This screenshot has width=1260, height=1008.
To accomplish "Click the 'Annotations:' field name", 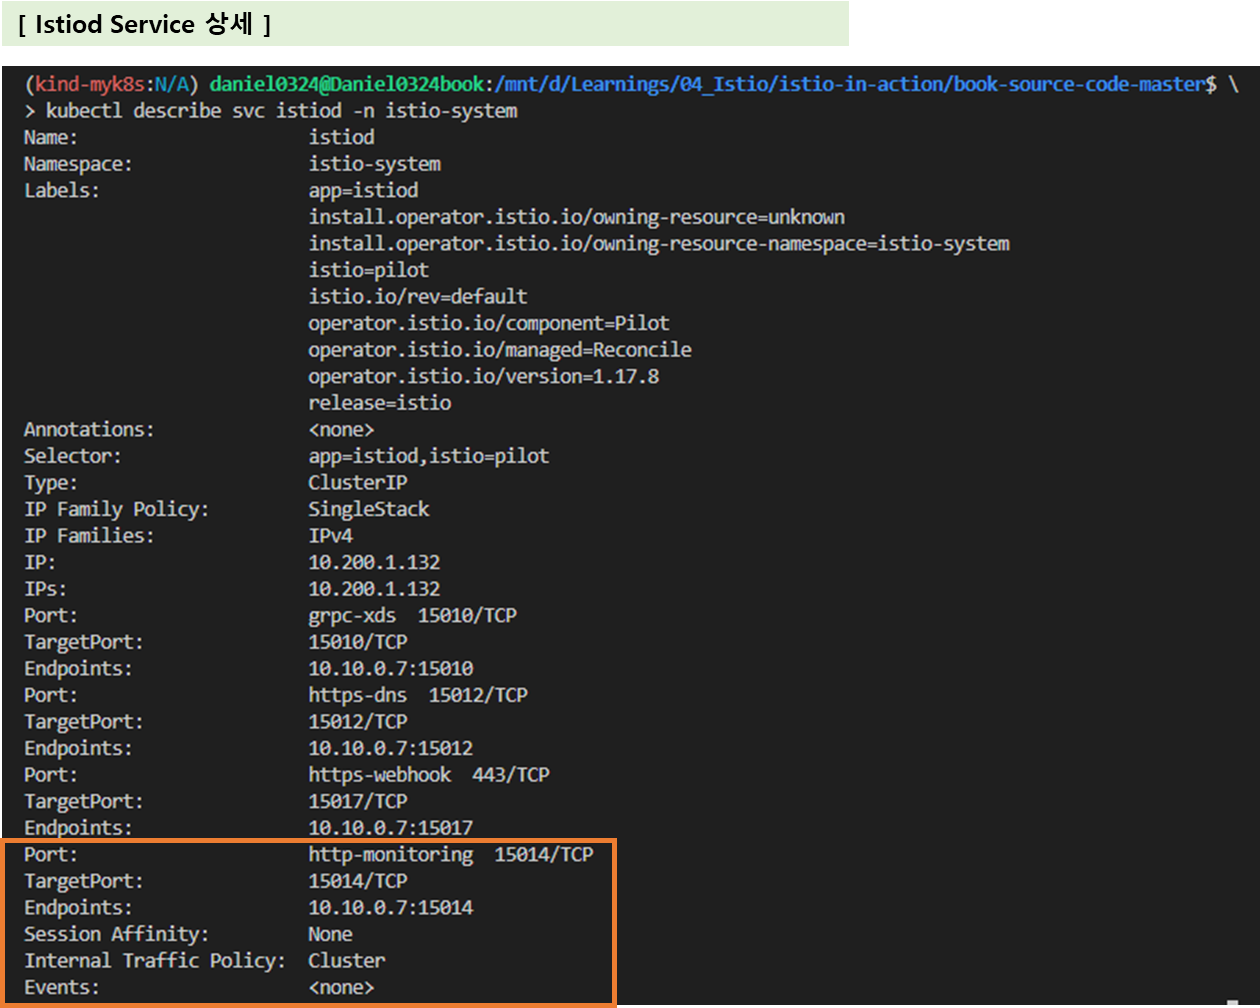I will pyautogui.click(x=89, y=429).
